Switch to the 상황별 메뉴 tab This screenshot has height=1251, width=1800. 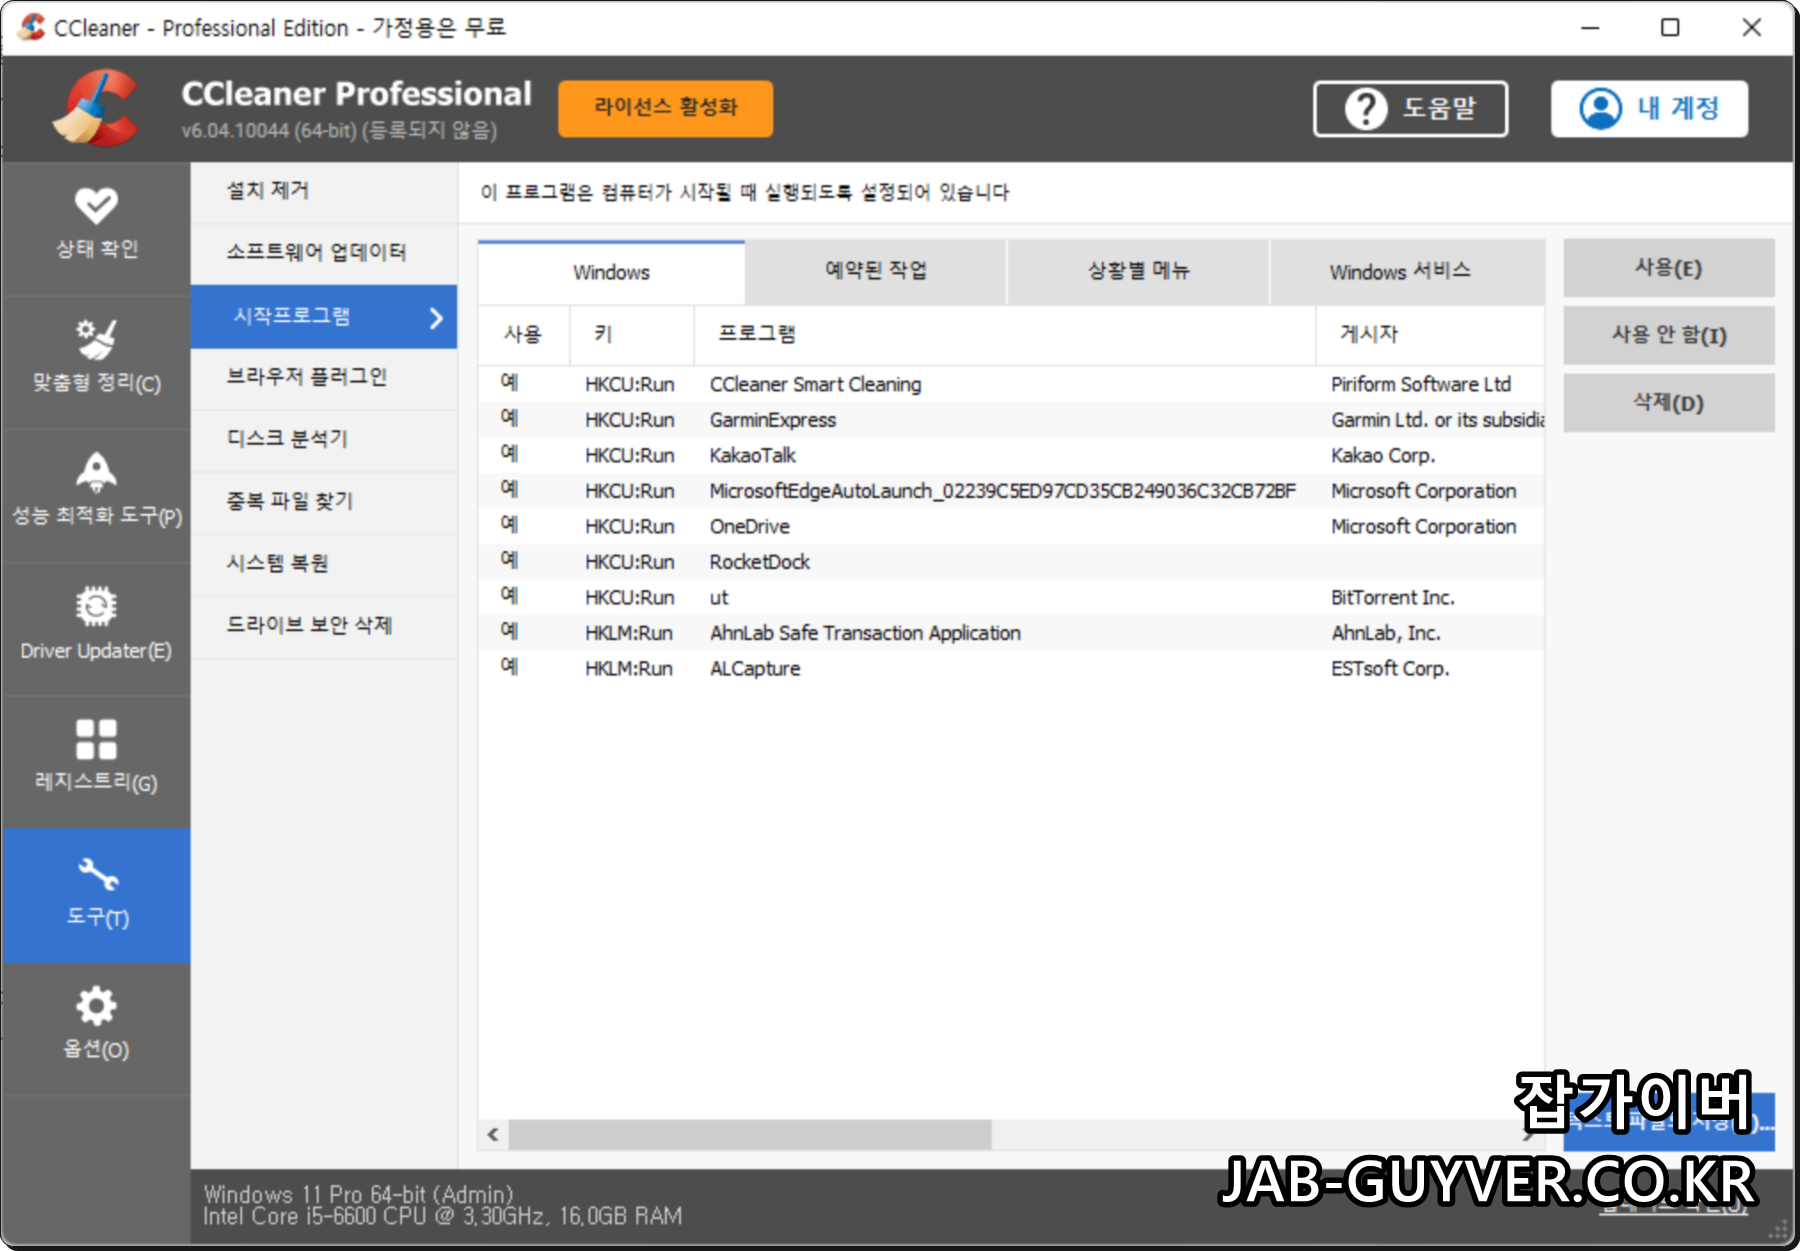1138,270
